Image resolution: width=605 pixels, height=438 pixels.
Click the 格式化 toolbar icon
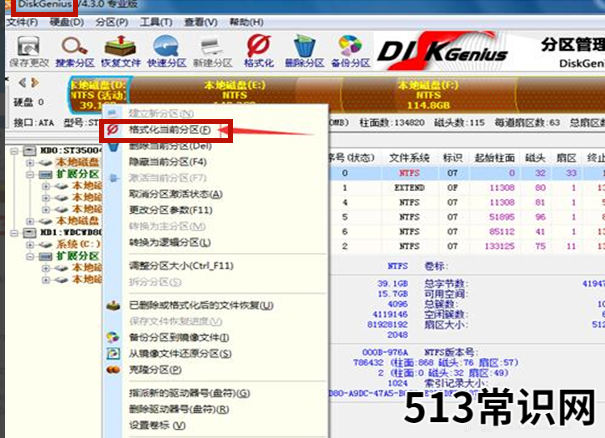(259, 51)
